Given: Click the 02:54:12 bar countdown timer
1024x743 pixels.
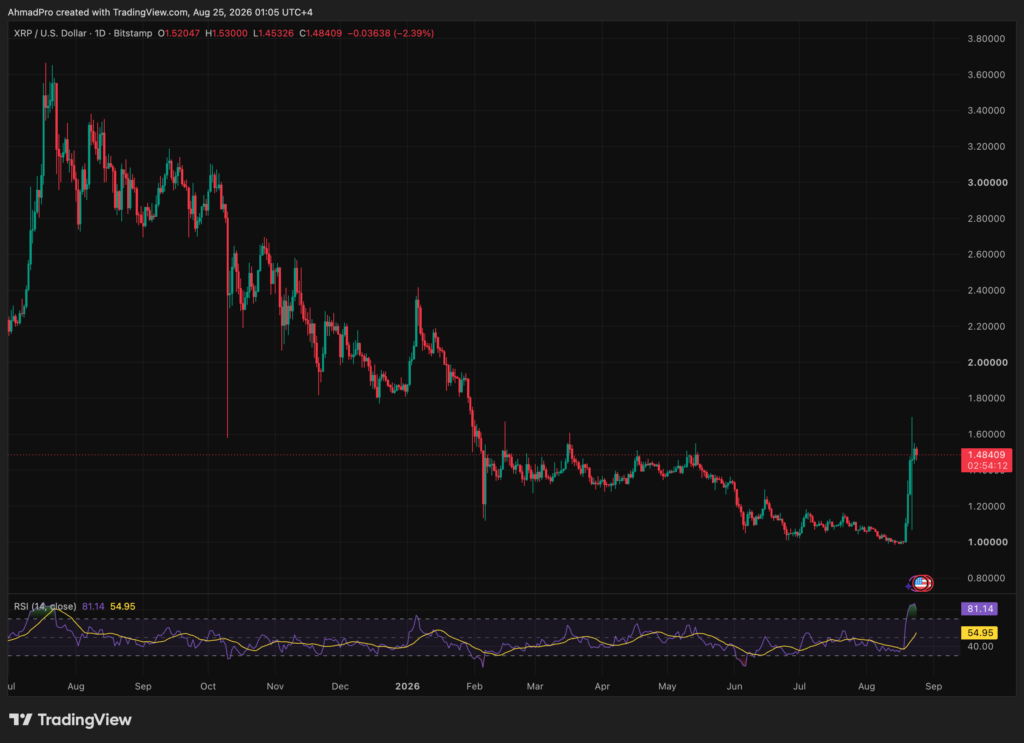Looking at the screenshot, I should [x=986, y=466].
